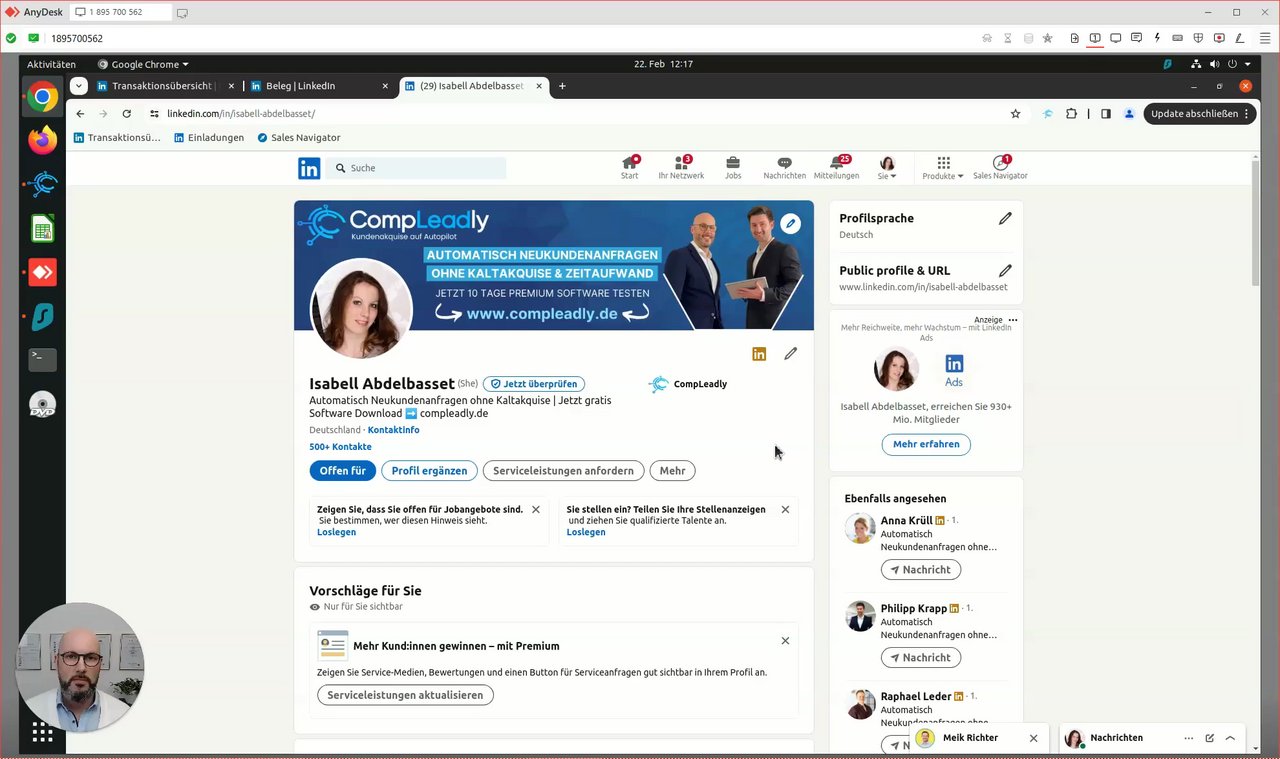Open the Sales Navigator bookmark
The image size is (1280, 759).
point(299,137)
